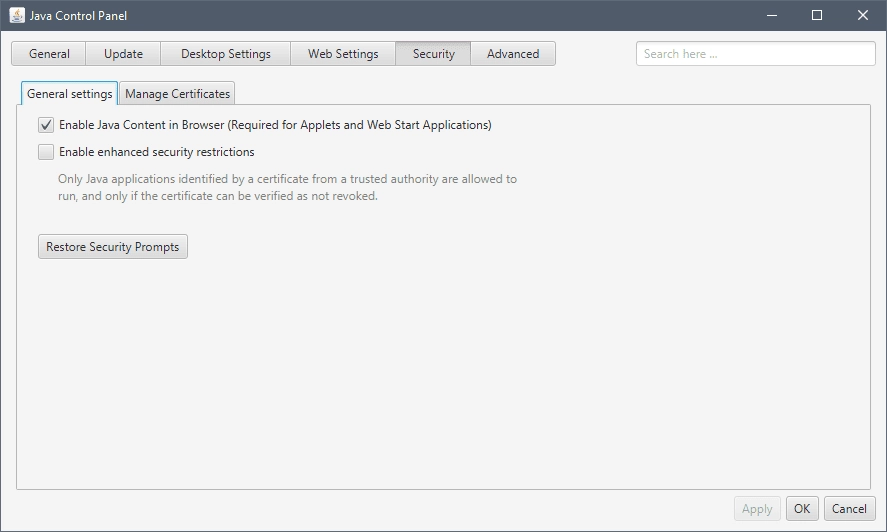This screenshot has width=887, height=532.
Task: Open the General tab
Action: (49, 54)
